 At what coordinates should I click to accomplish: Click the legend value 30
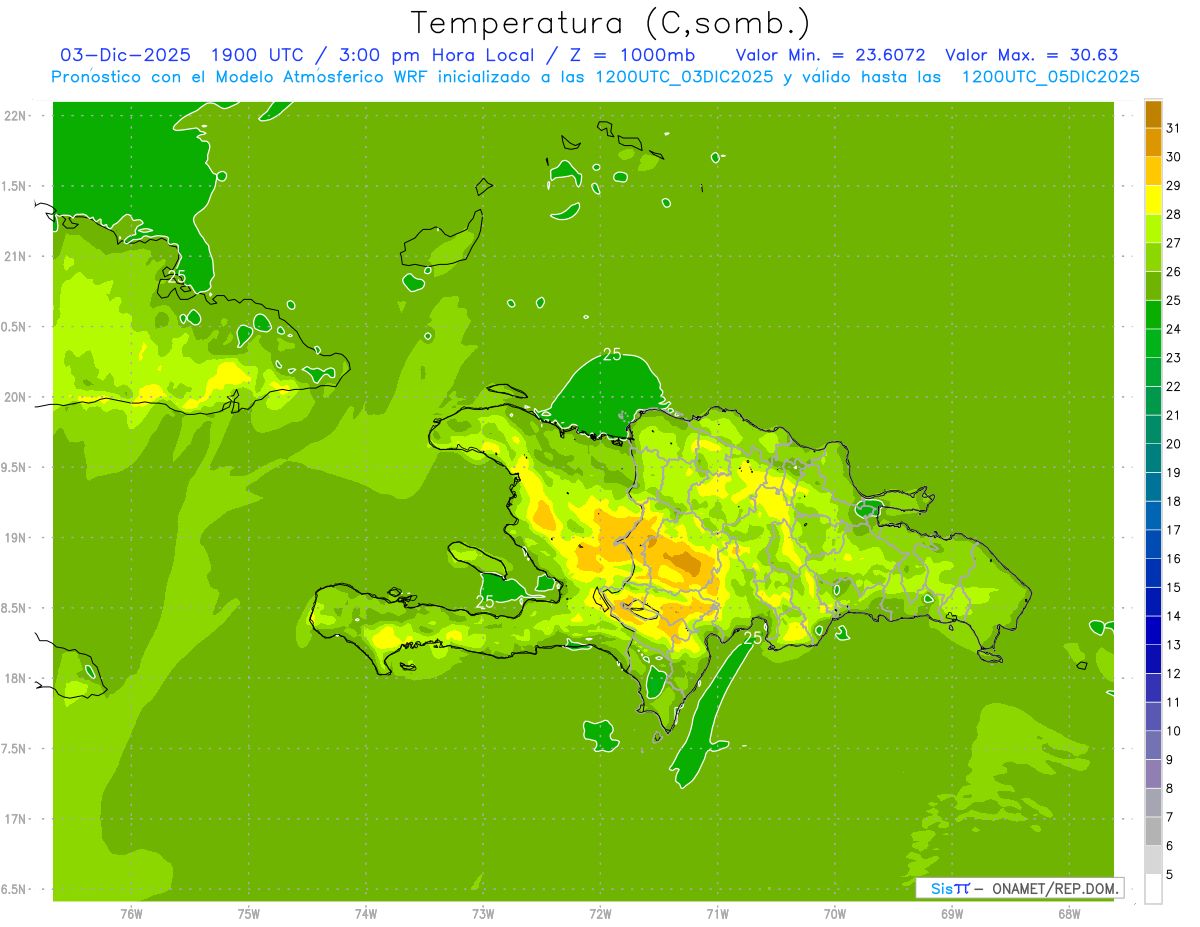[x=1174, y=157]
